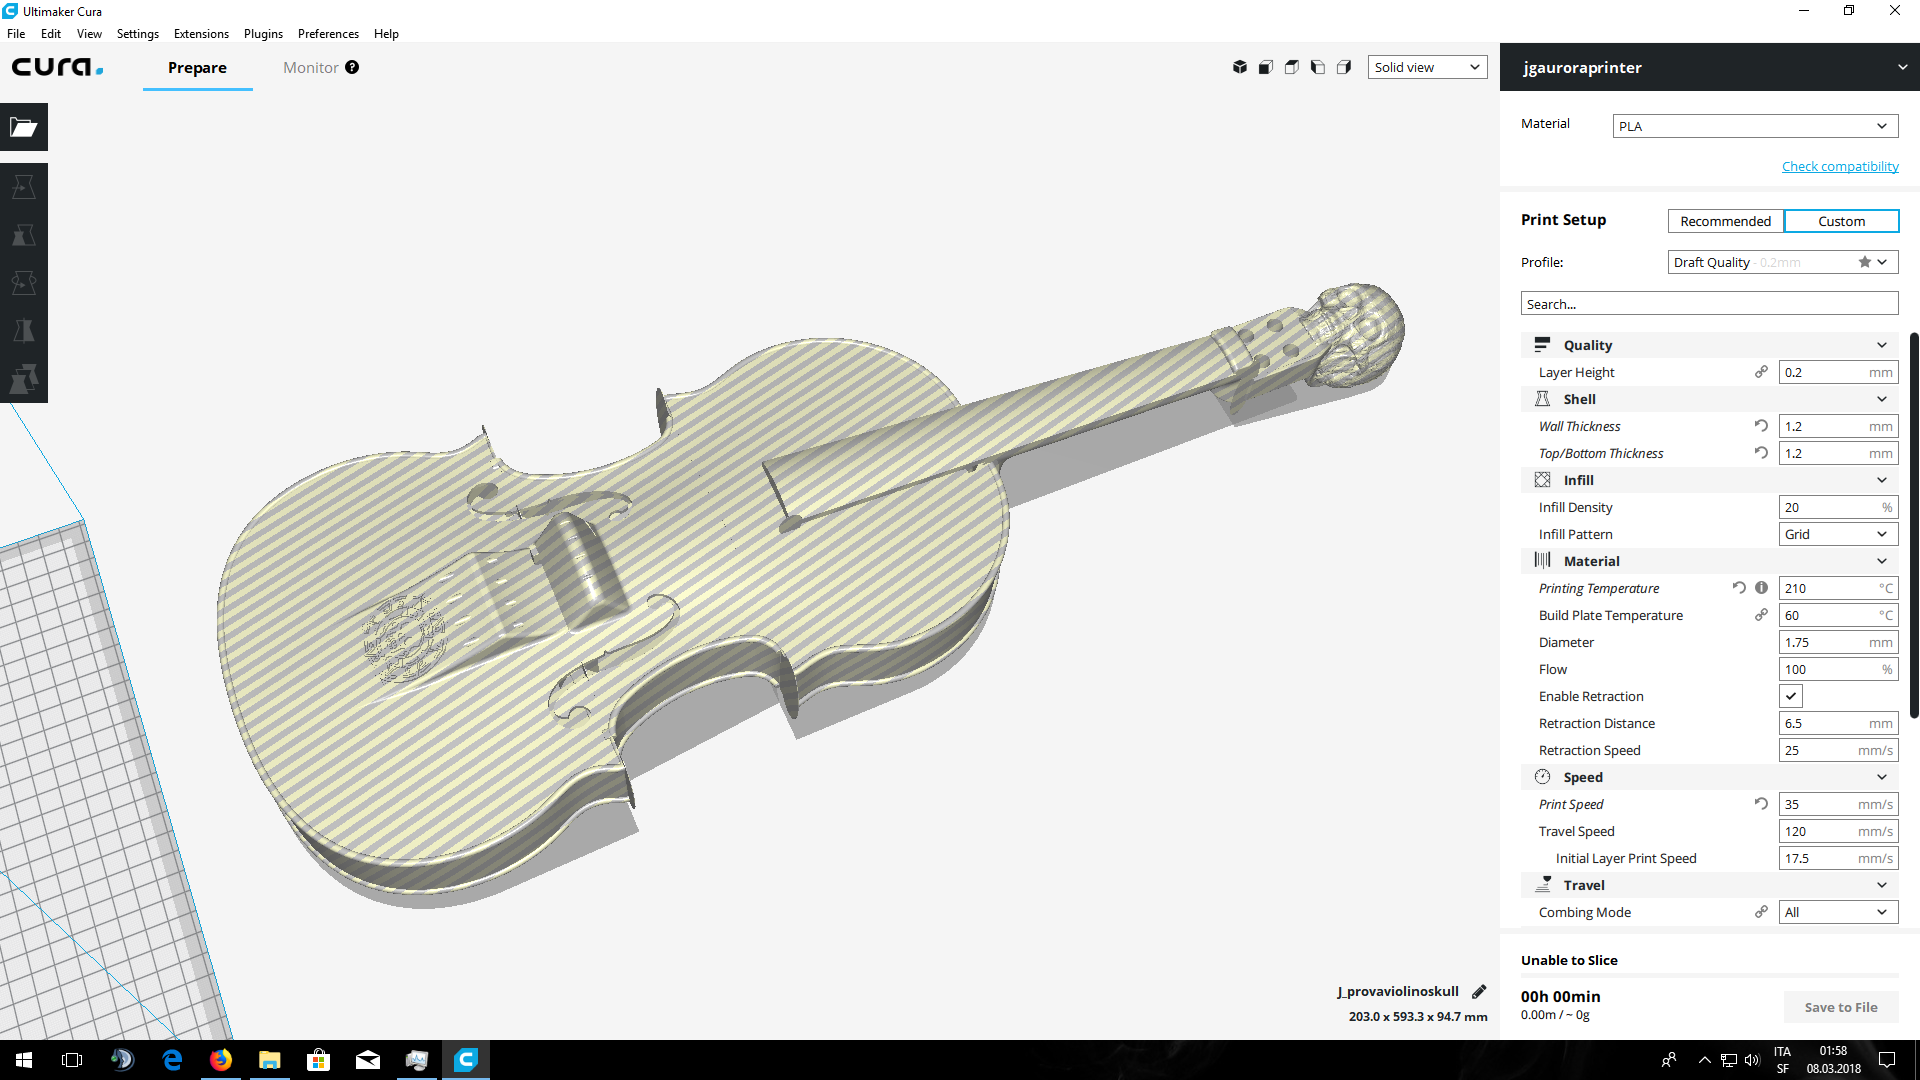Open the Help menu
This screenshot has height=1080, width=1920.
tap(386, 33)
